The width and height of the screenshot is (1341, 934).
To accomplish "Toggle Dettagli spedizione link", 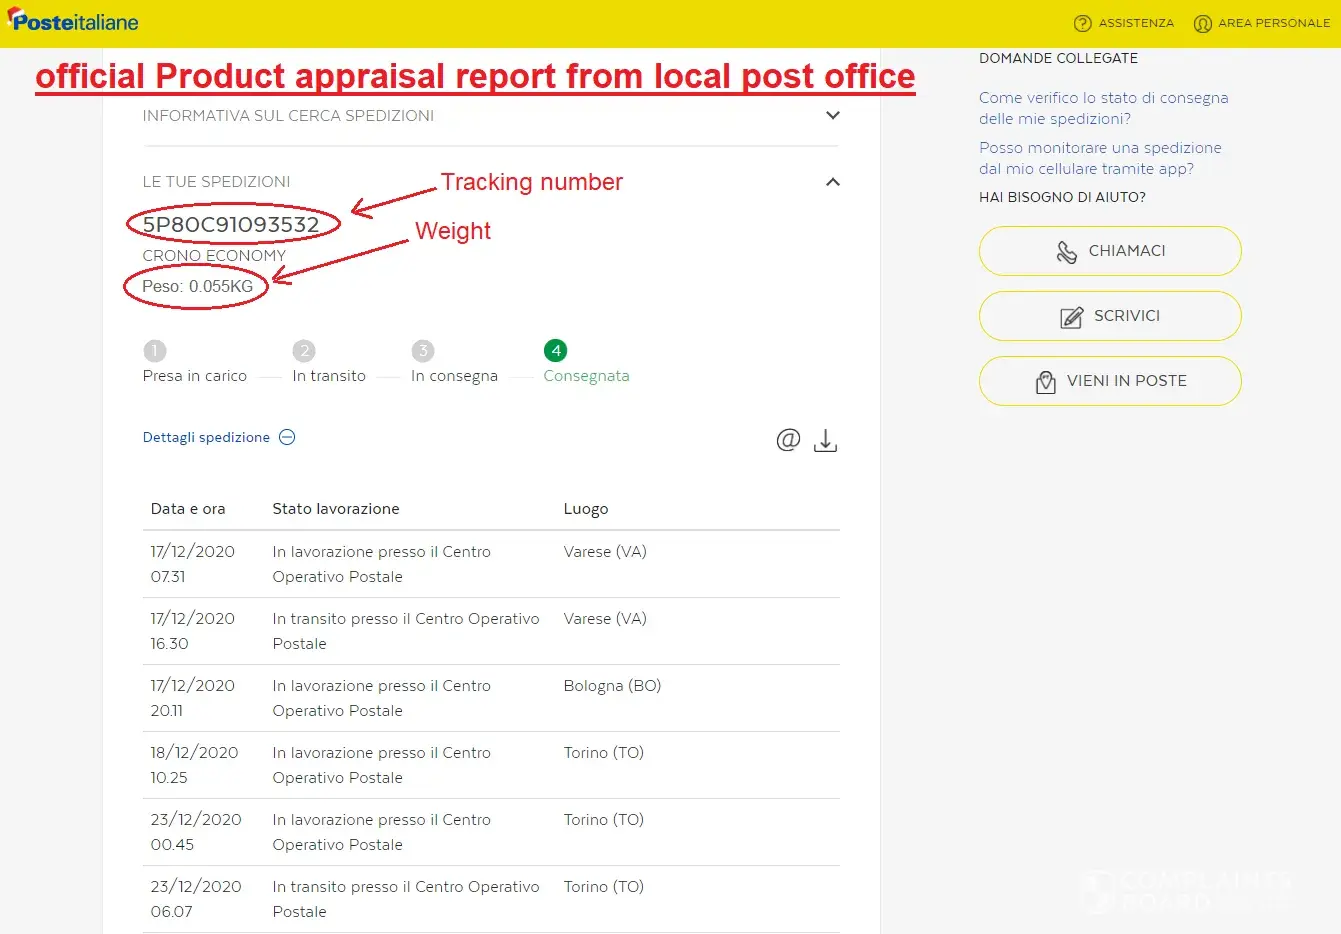I will (206, 437).
